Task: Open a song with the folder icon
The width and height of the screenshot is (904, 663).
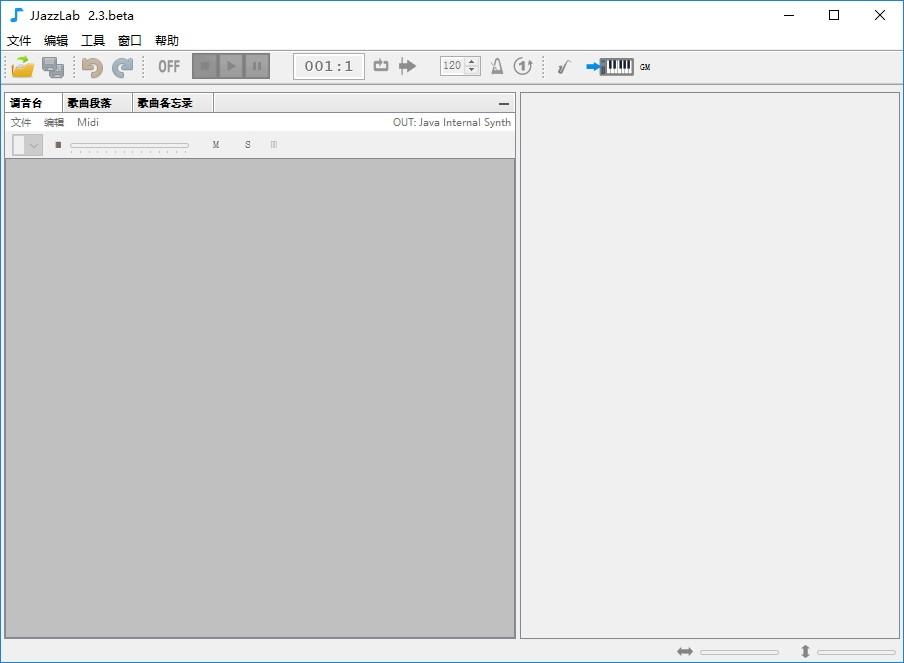Action: (23, 67)
